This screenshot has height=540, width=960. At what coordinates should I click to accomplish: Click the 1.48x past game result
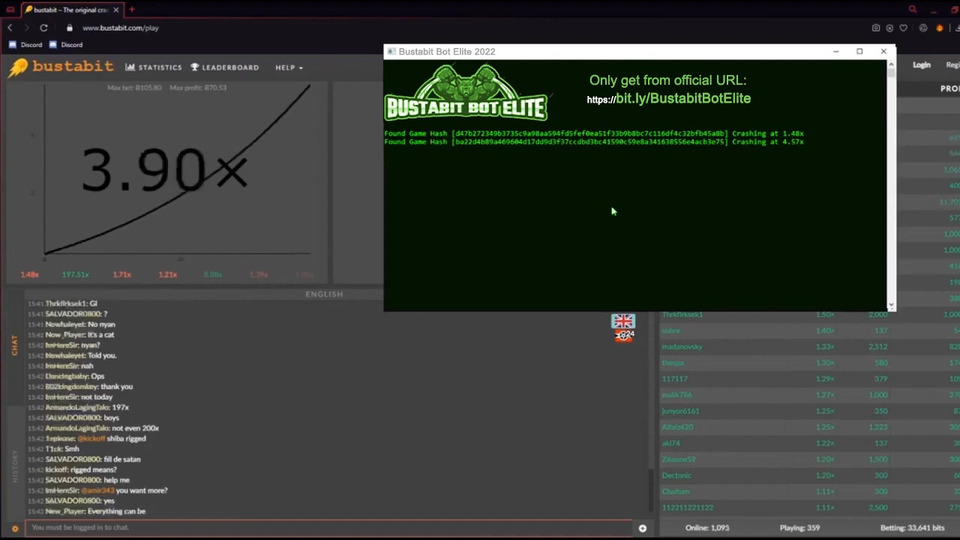29,274
